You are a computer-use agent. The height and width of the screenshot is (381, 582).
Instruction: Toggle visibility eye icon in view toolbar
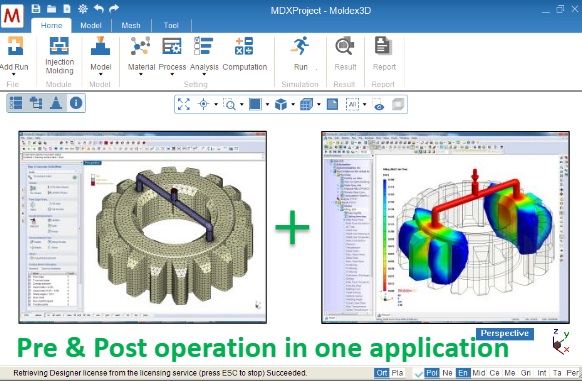coord(378,105)
